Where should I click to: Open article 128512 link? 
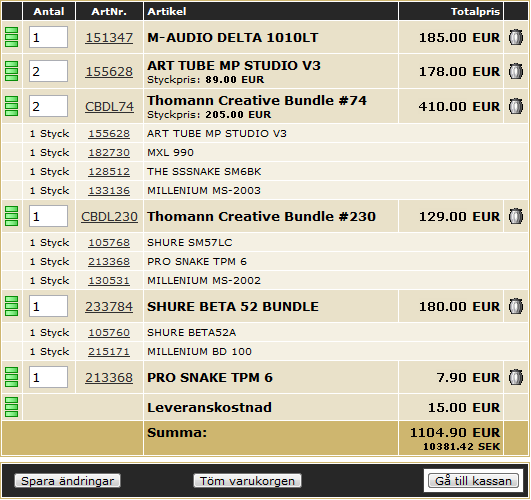pyautogui.click(x=109, y=172)
